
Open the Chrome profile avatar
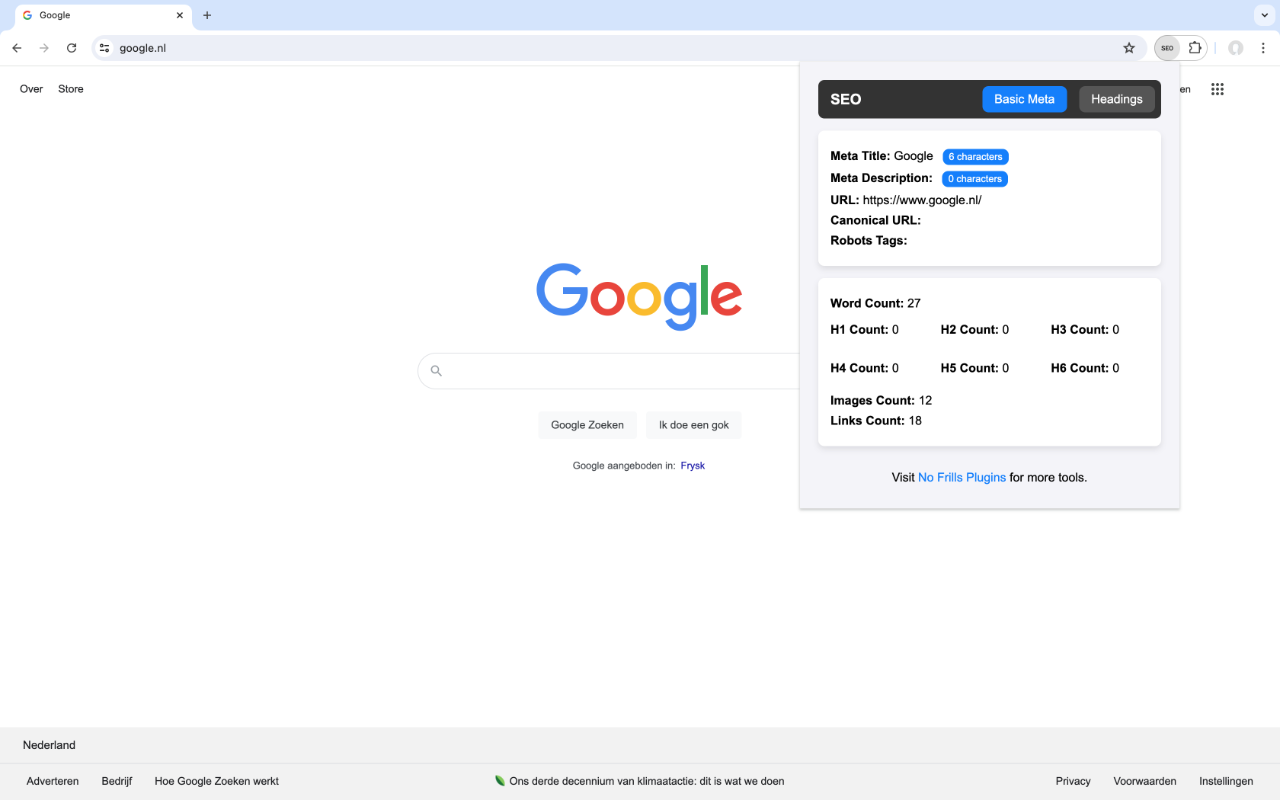(1236, 48)
